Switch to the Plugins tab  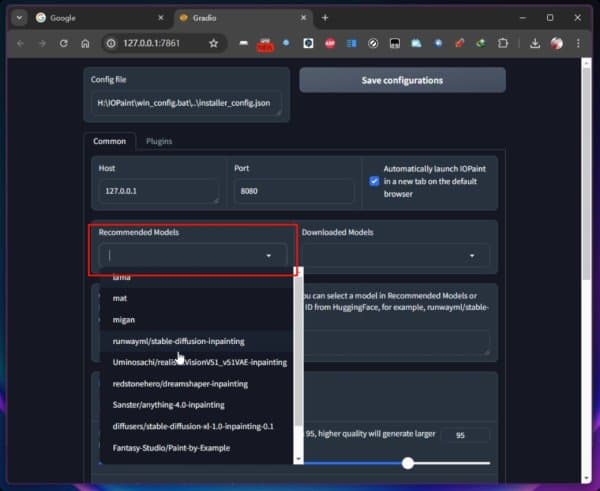tap(159, 141)
